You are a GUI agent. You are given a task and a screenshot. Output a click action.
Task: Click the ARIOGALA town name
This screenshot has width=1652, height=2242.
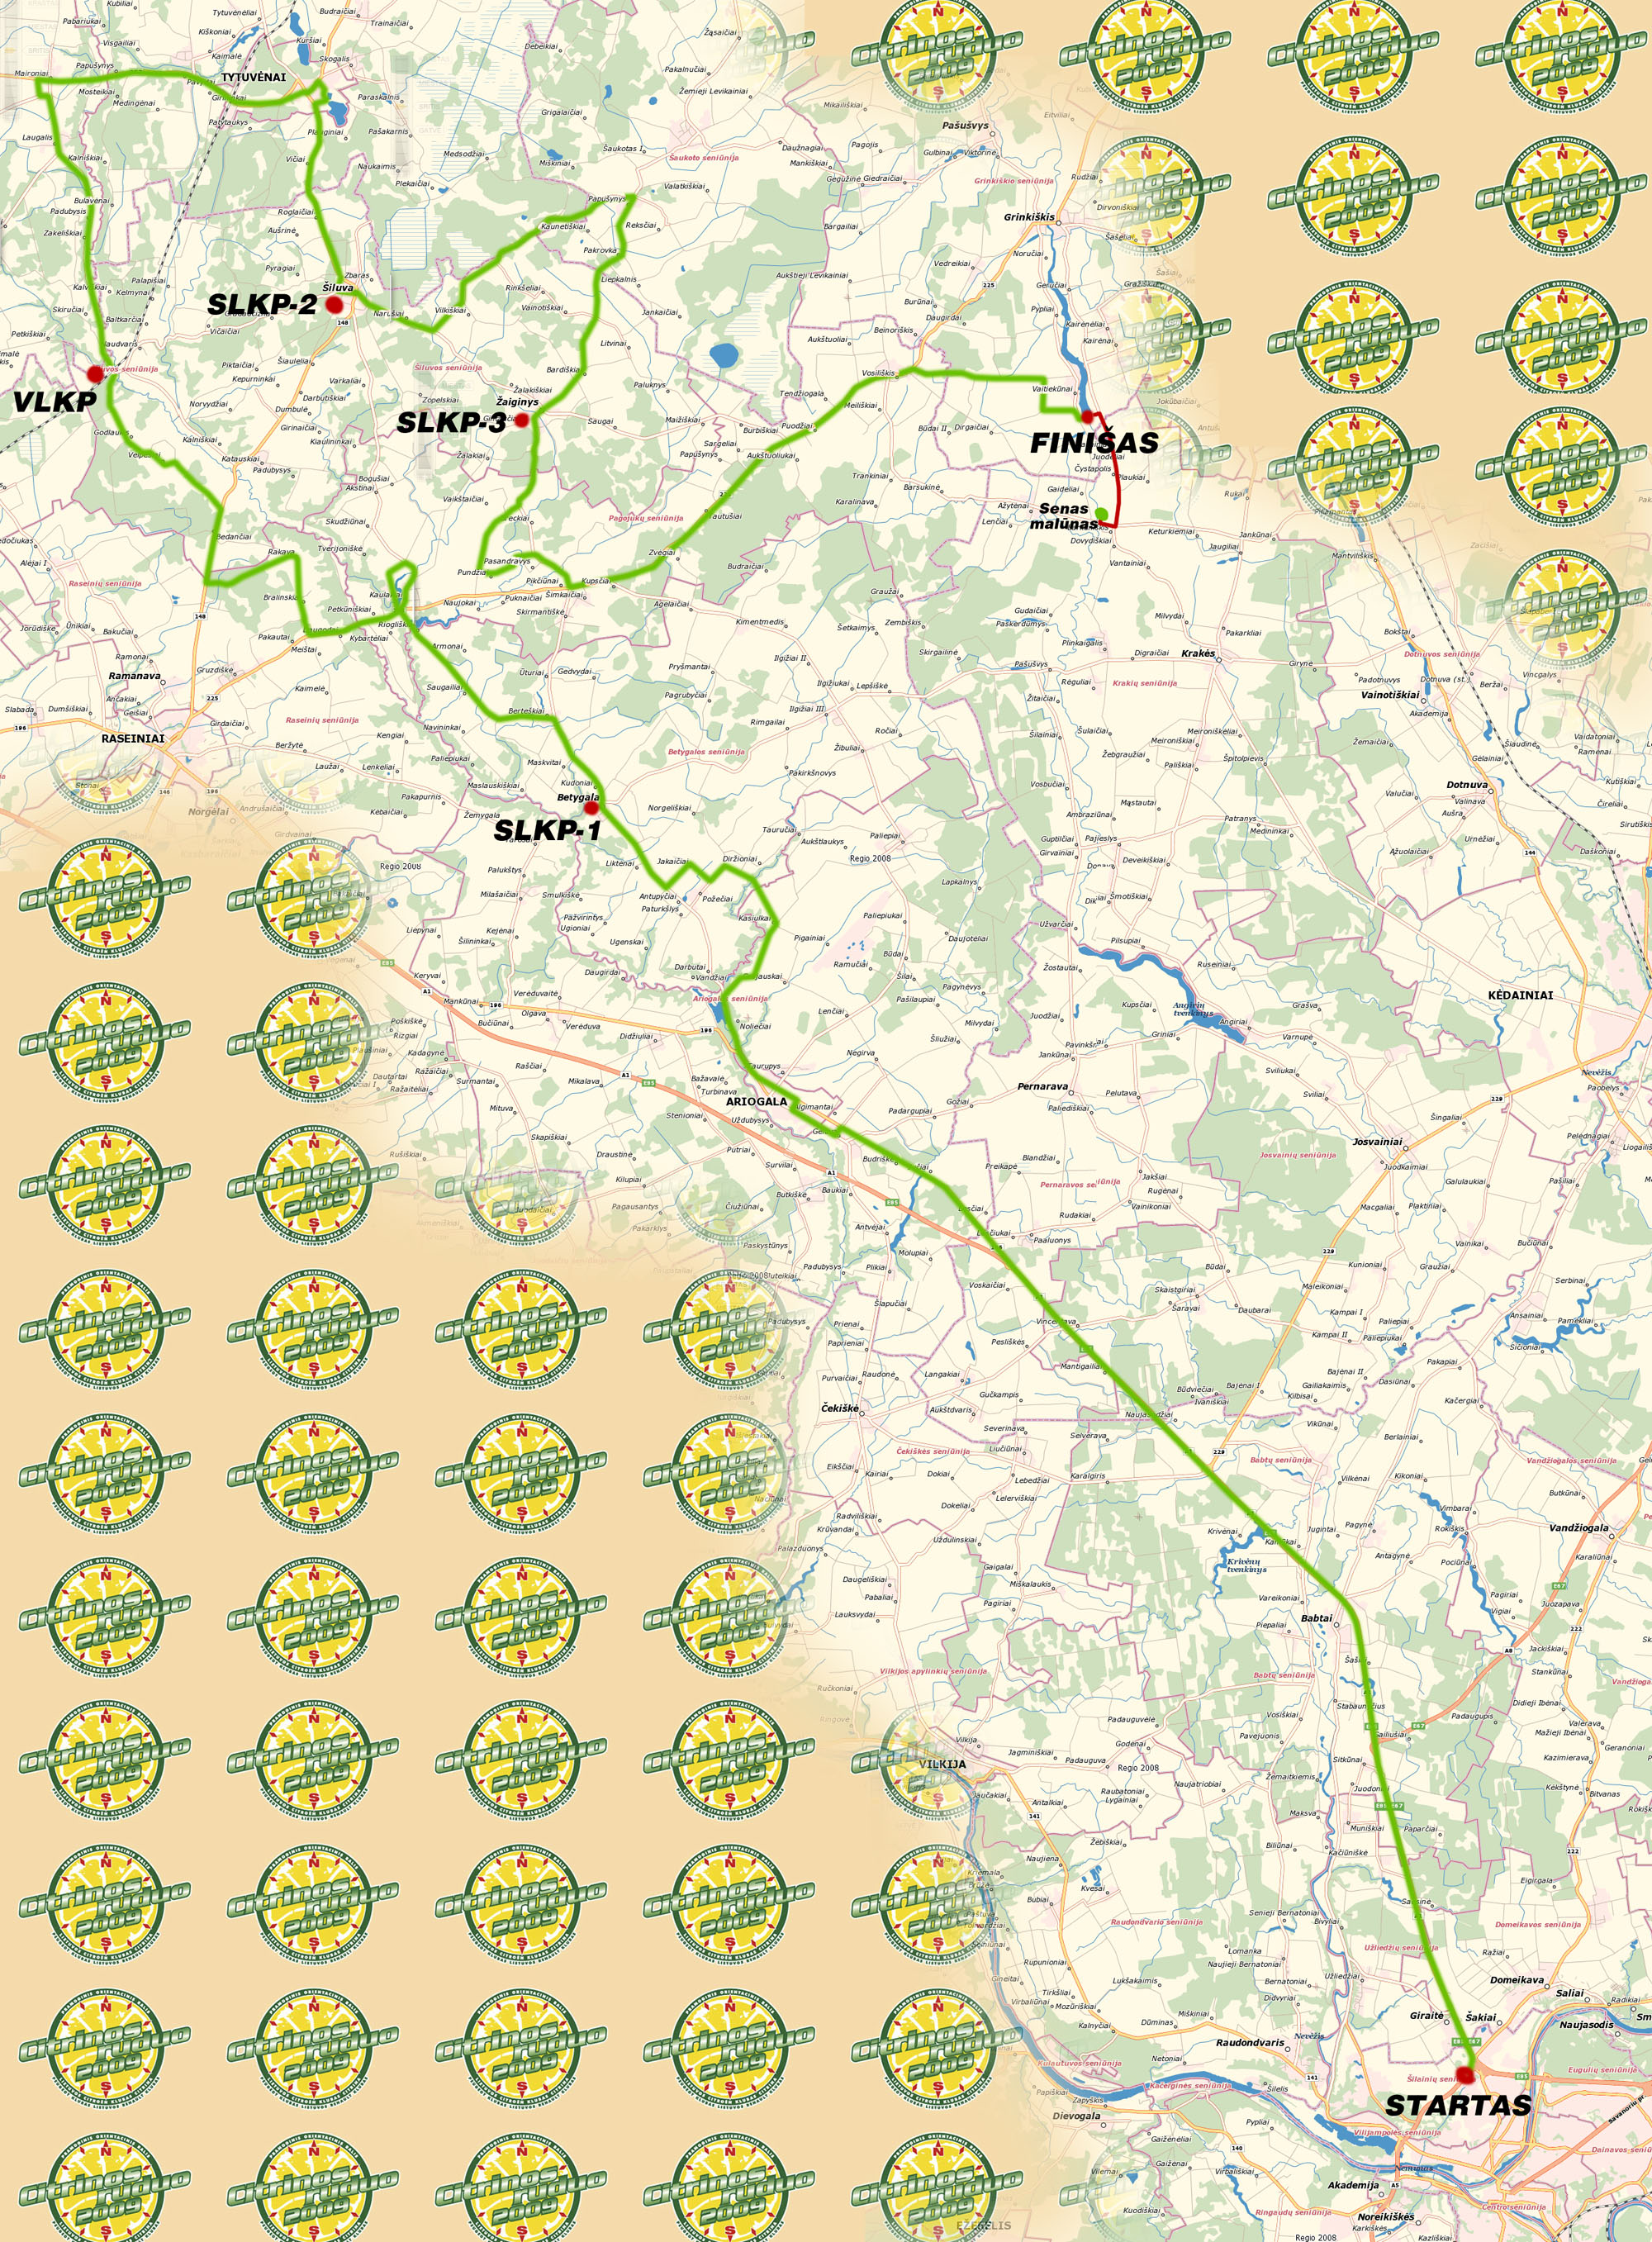pos(756,1101)
